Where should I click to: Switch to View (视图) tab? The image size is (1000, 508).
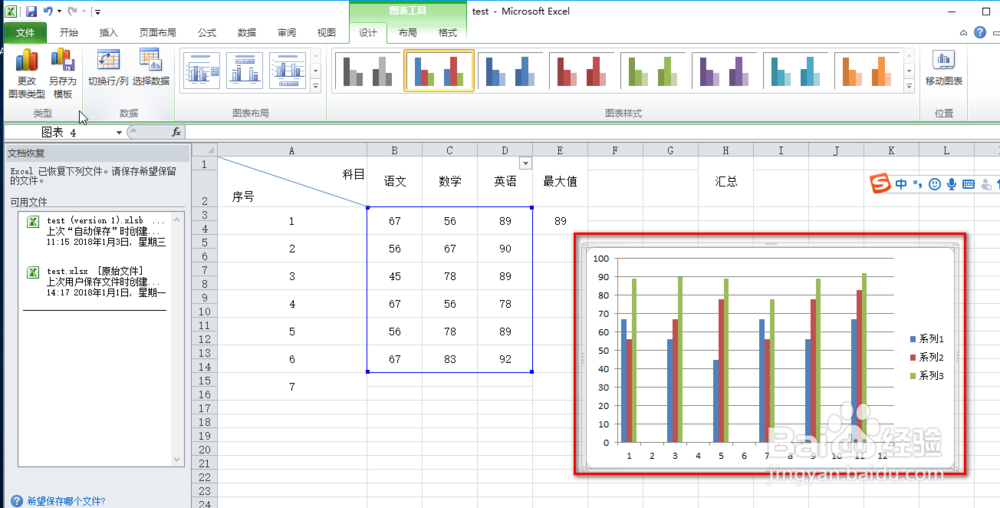pyautogui.click(x=327, y=33)
